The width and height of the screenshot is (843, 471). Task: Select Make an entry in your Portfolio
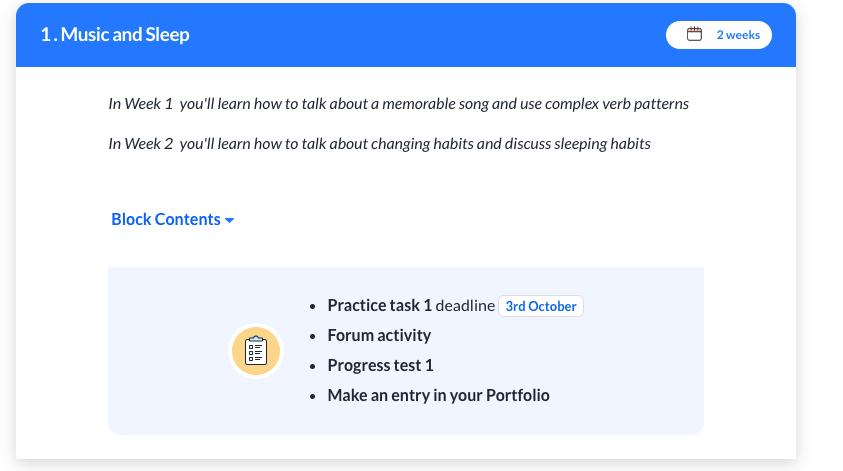(x=438, y=395)
